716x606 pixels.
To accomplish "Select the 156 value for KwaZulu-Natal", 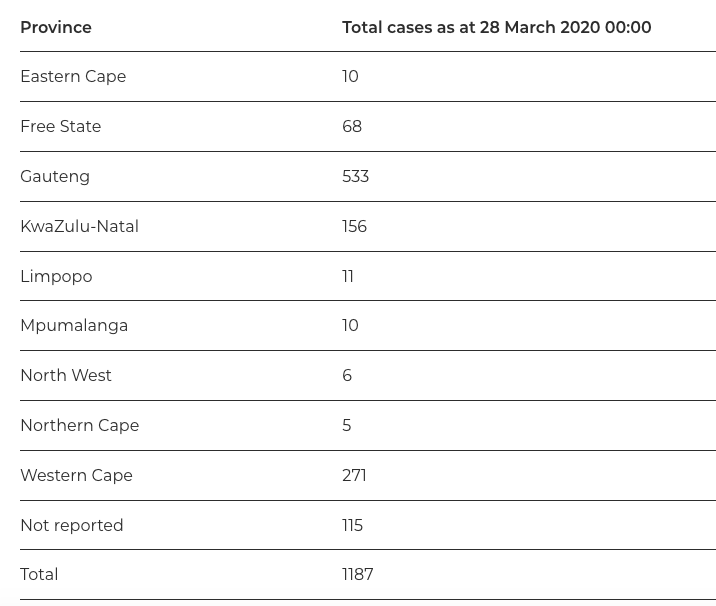I will (x=354, y=227).
